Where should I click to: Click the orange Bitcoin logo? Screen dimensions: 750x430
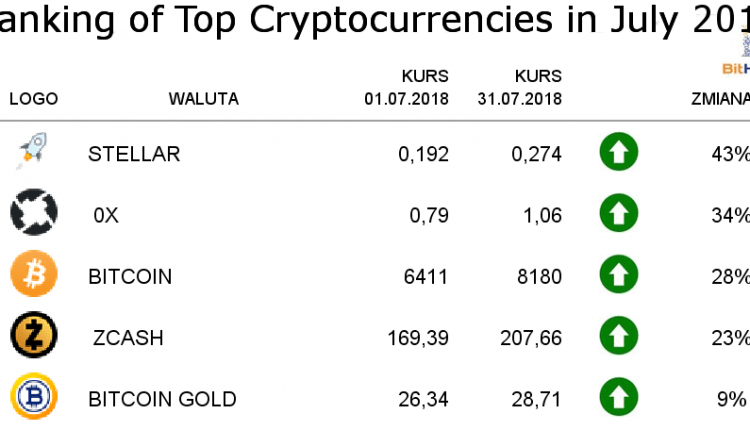(x=34, y=274)
